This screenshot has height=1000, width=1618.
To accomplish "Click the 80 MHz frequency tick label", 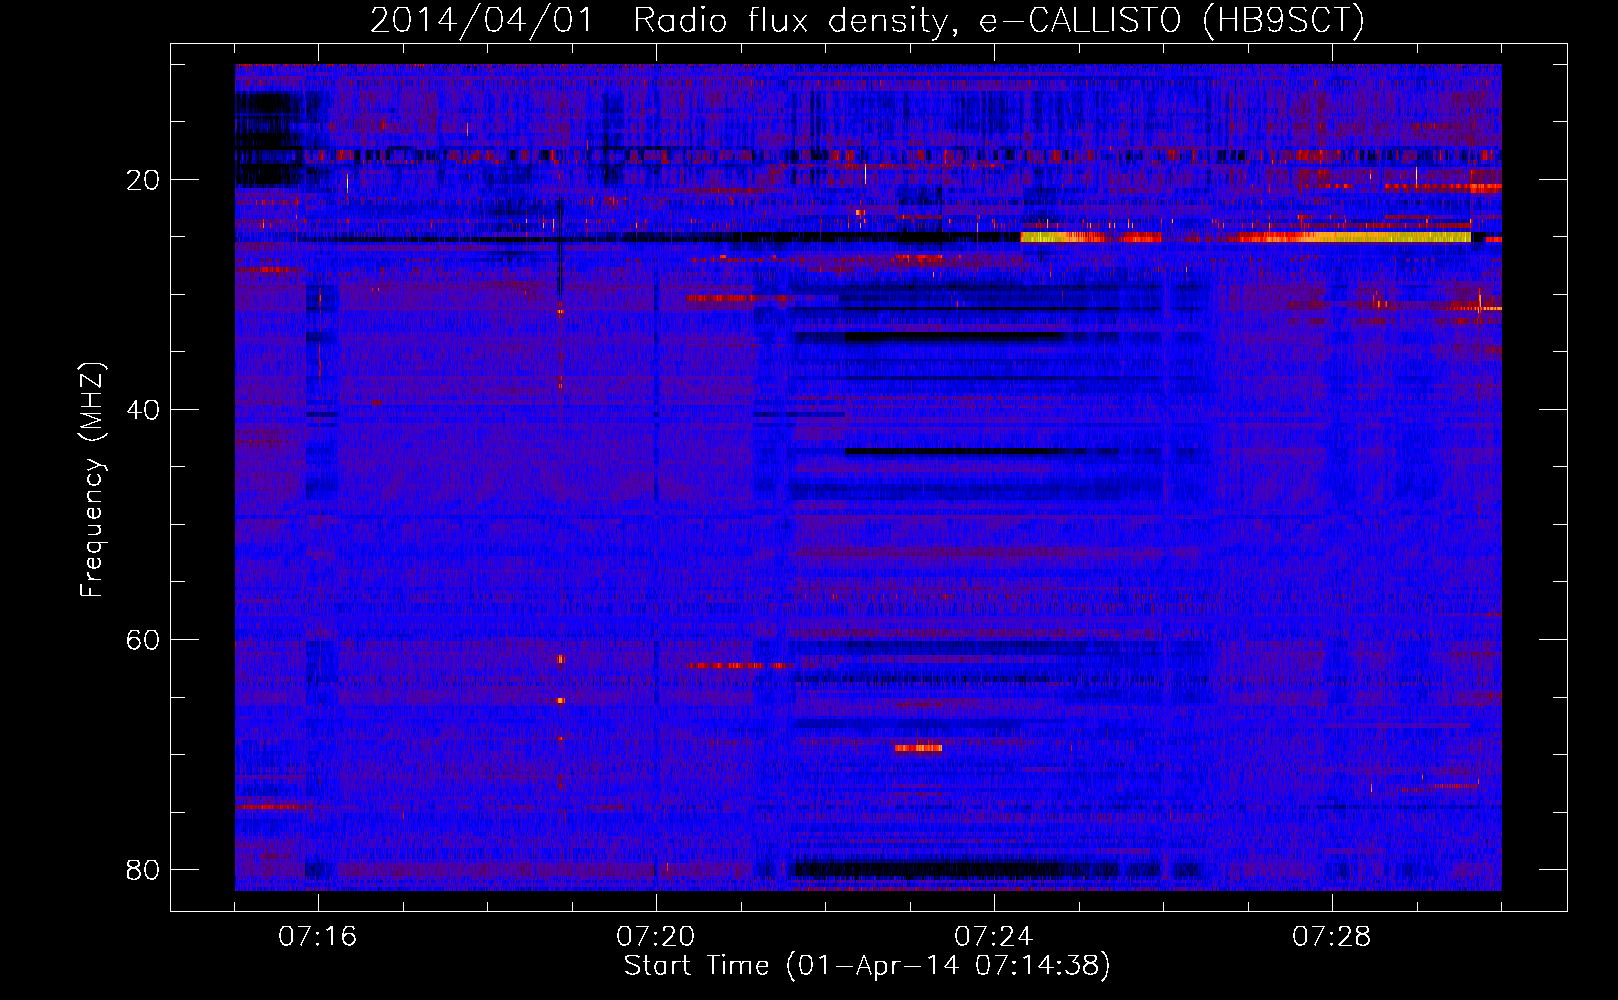I will coord(143,870).
